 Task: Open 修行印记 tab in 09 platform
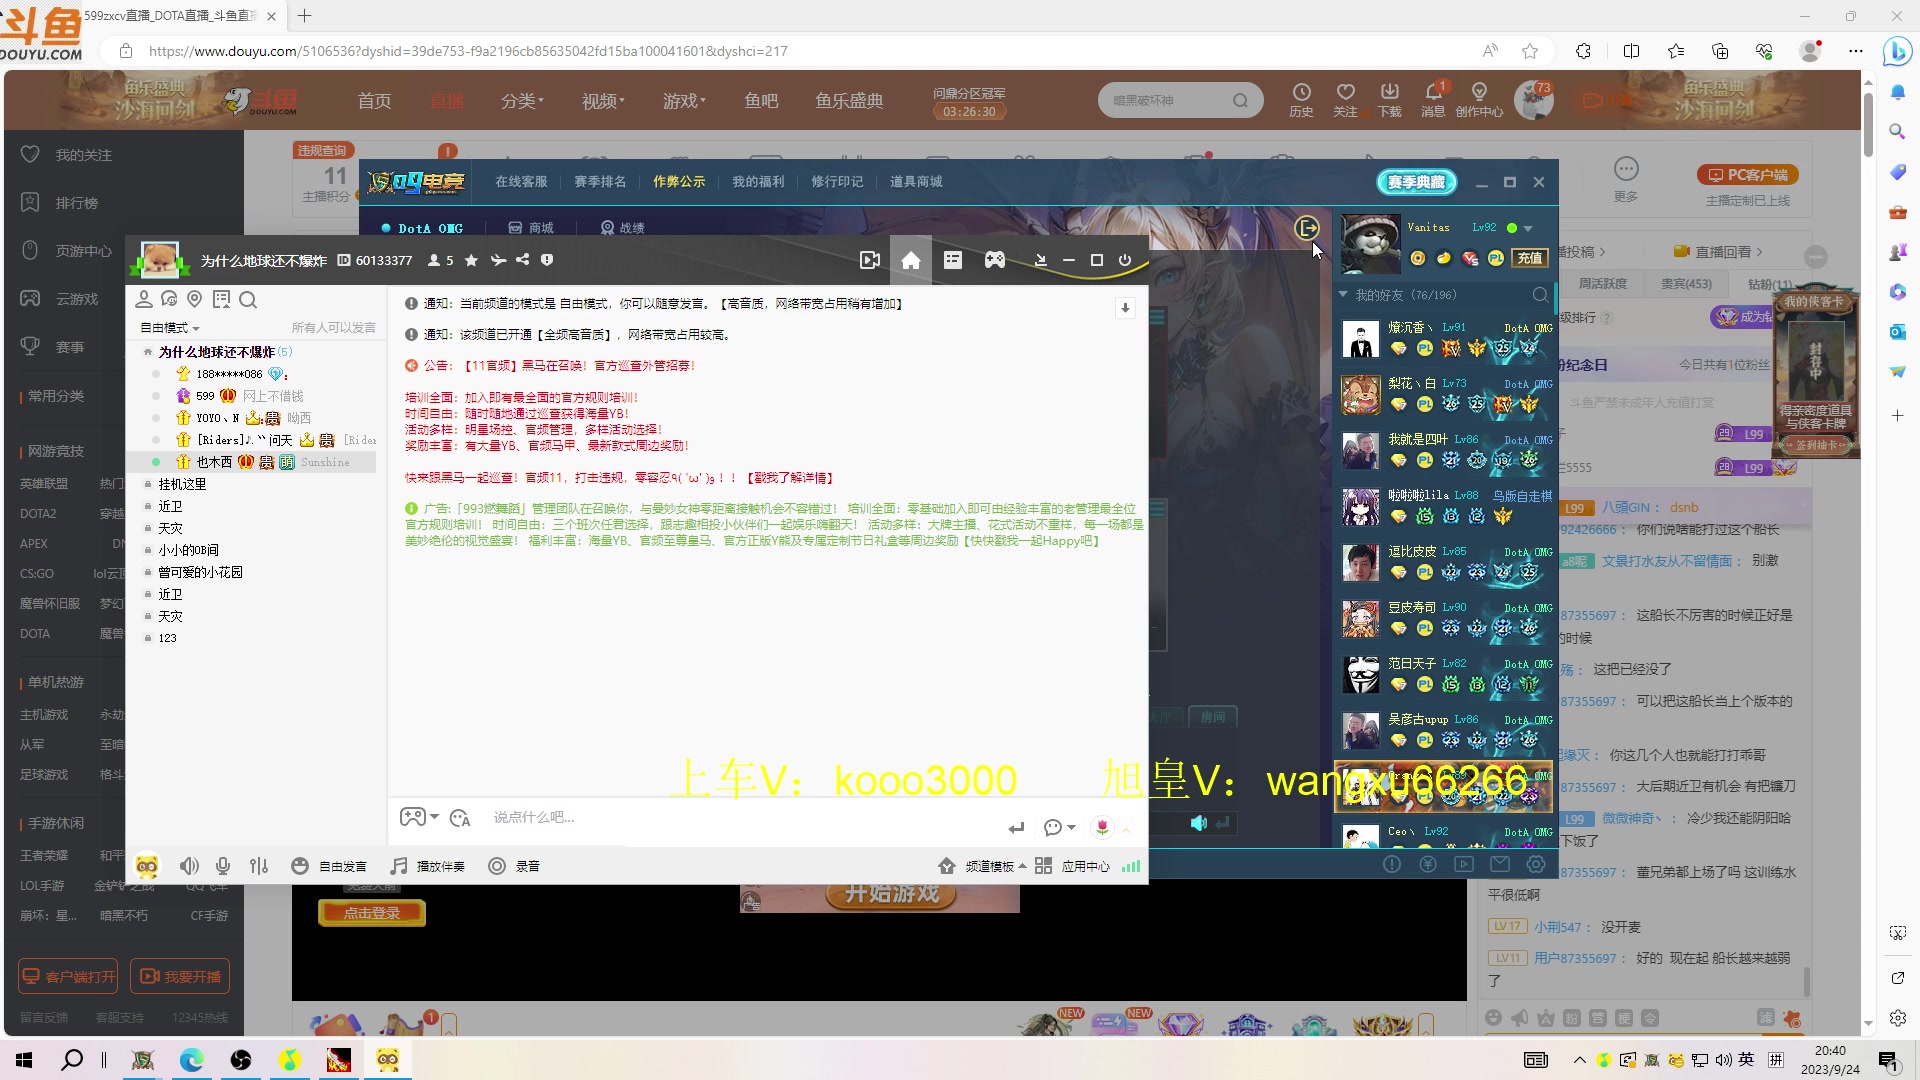click(x=837, y=182)
